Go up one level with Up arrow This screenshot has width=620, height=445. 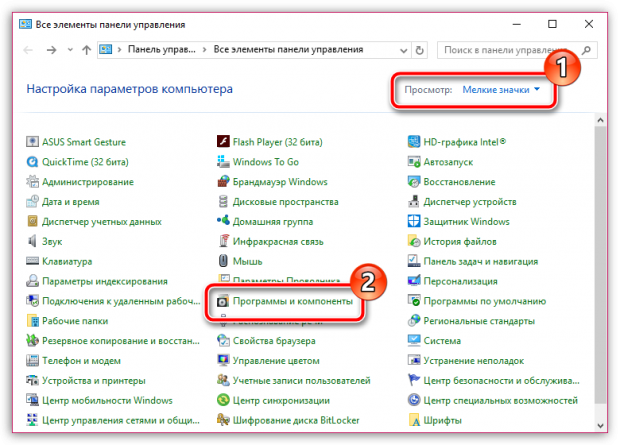point(86,50)
